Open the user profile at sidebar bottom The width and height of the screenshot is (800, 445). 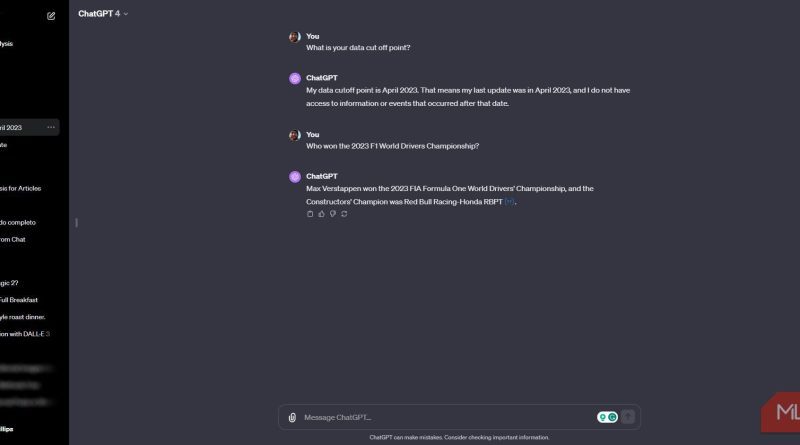(7, 429)
